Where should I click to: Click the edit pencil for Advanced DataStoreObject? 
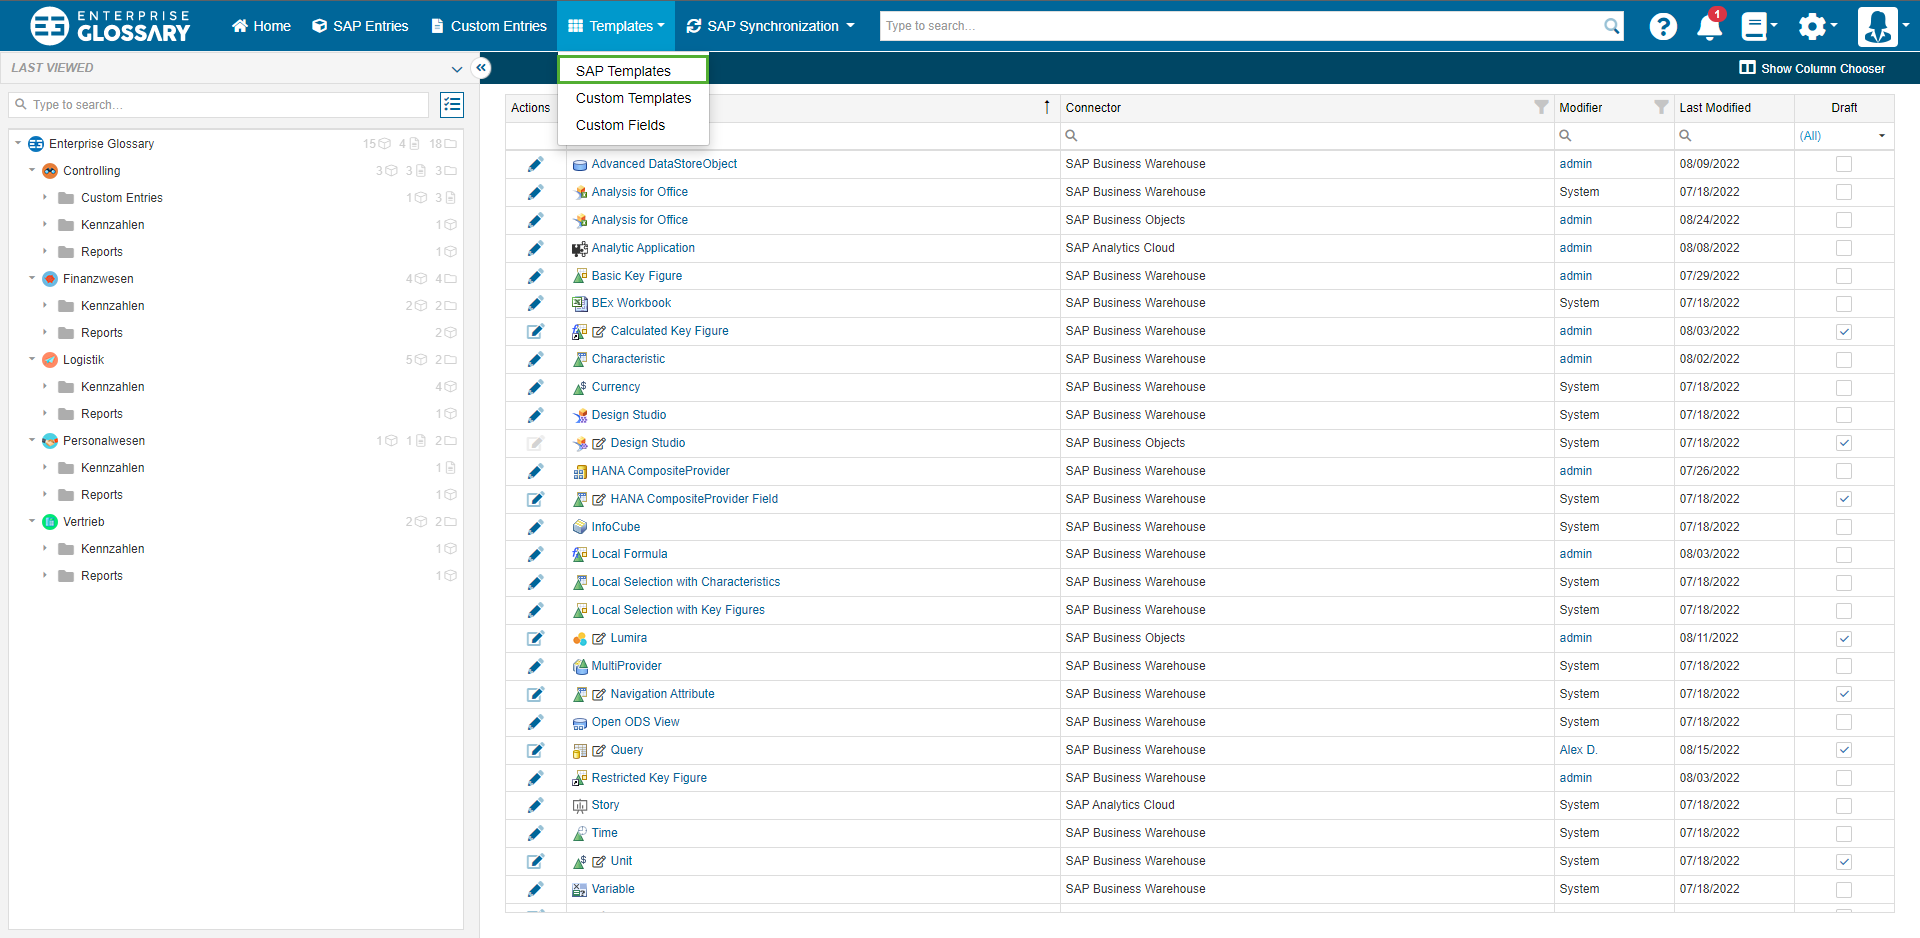tap(535, 164)
